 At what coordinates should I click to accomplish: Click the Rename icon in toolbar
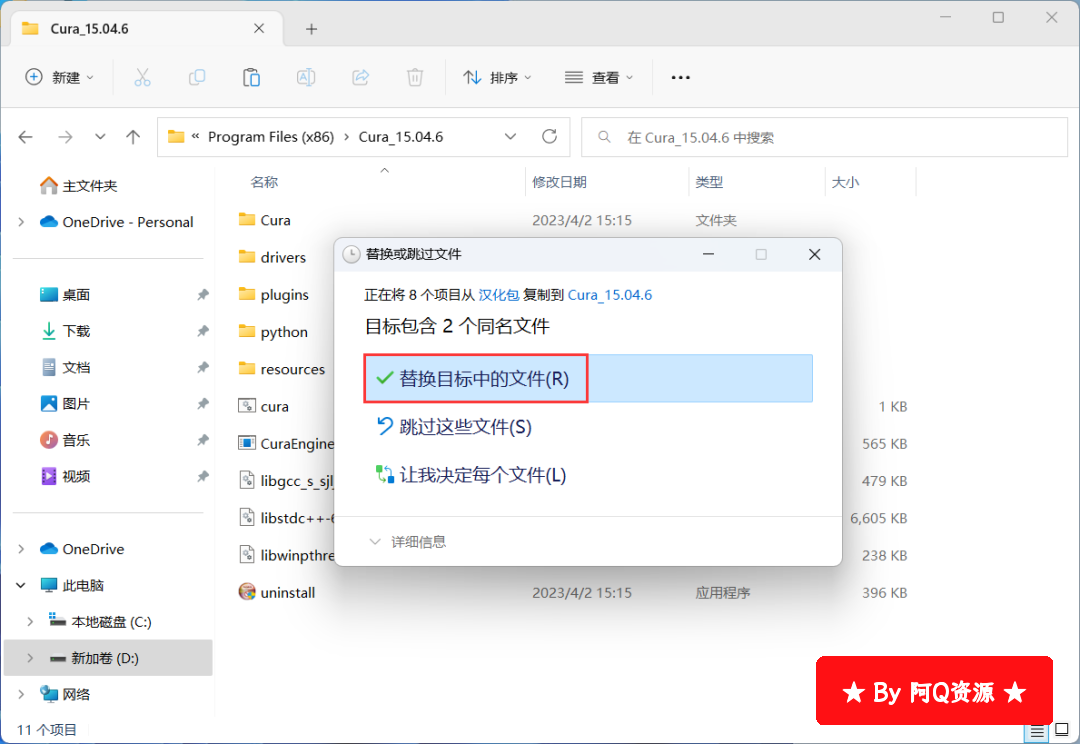coord(306,77)
